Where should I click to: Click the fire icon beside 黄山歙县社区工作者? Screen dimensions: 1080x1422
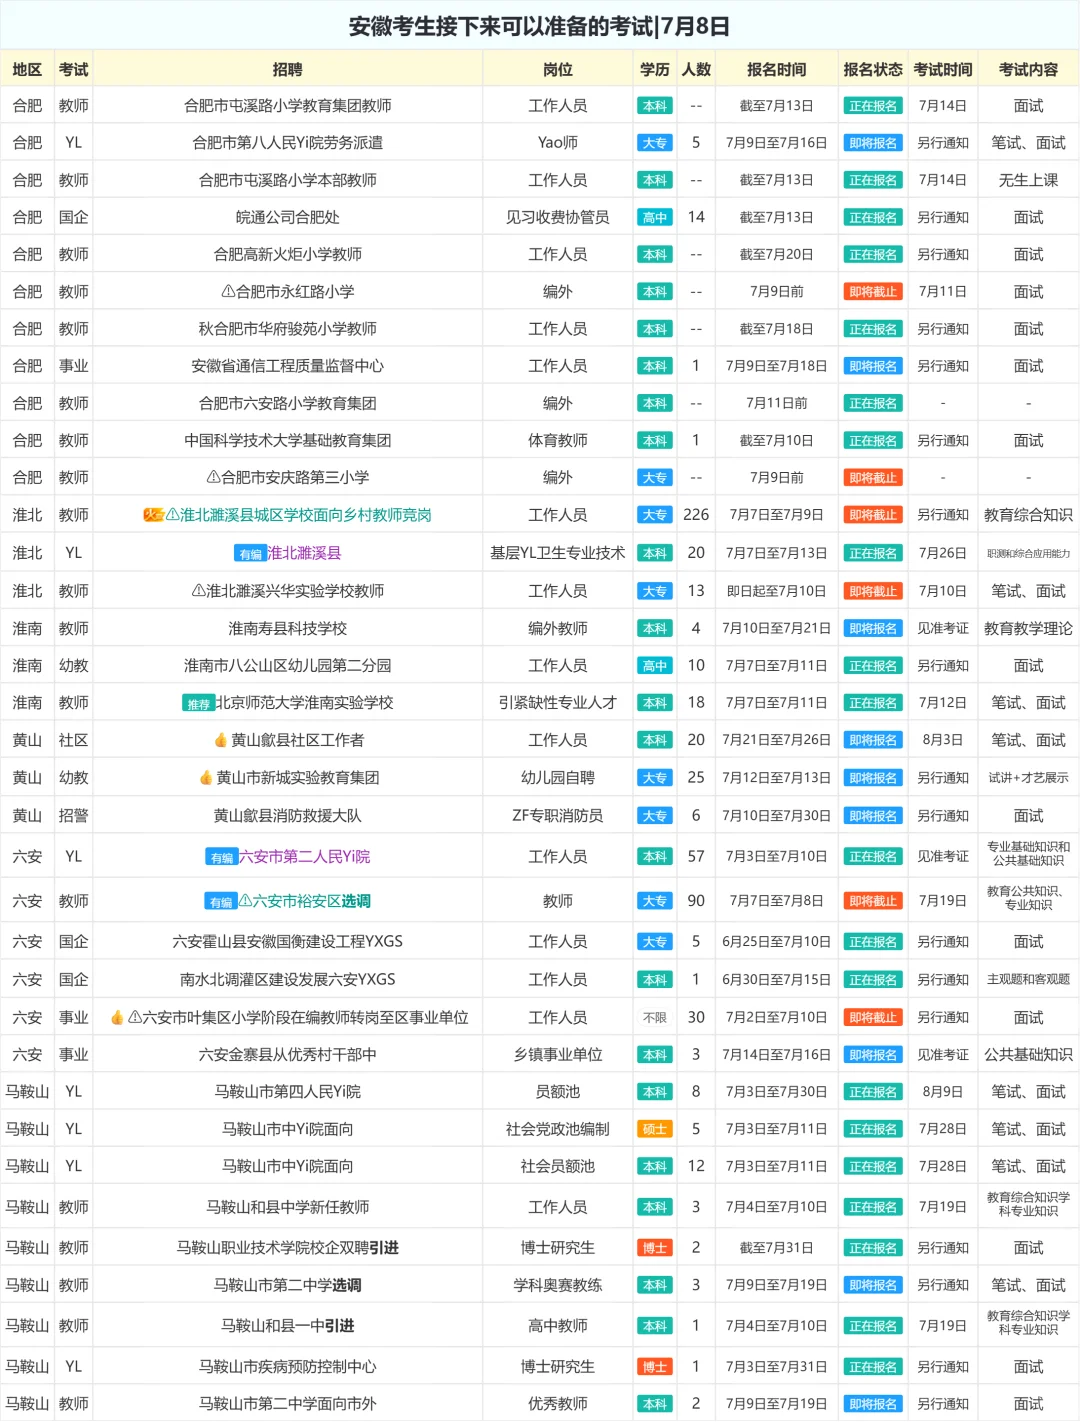[x=221, y=740]
